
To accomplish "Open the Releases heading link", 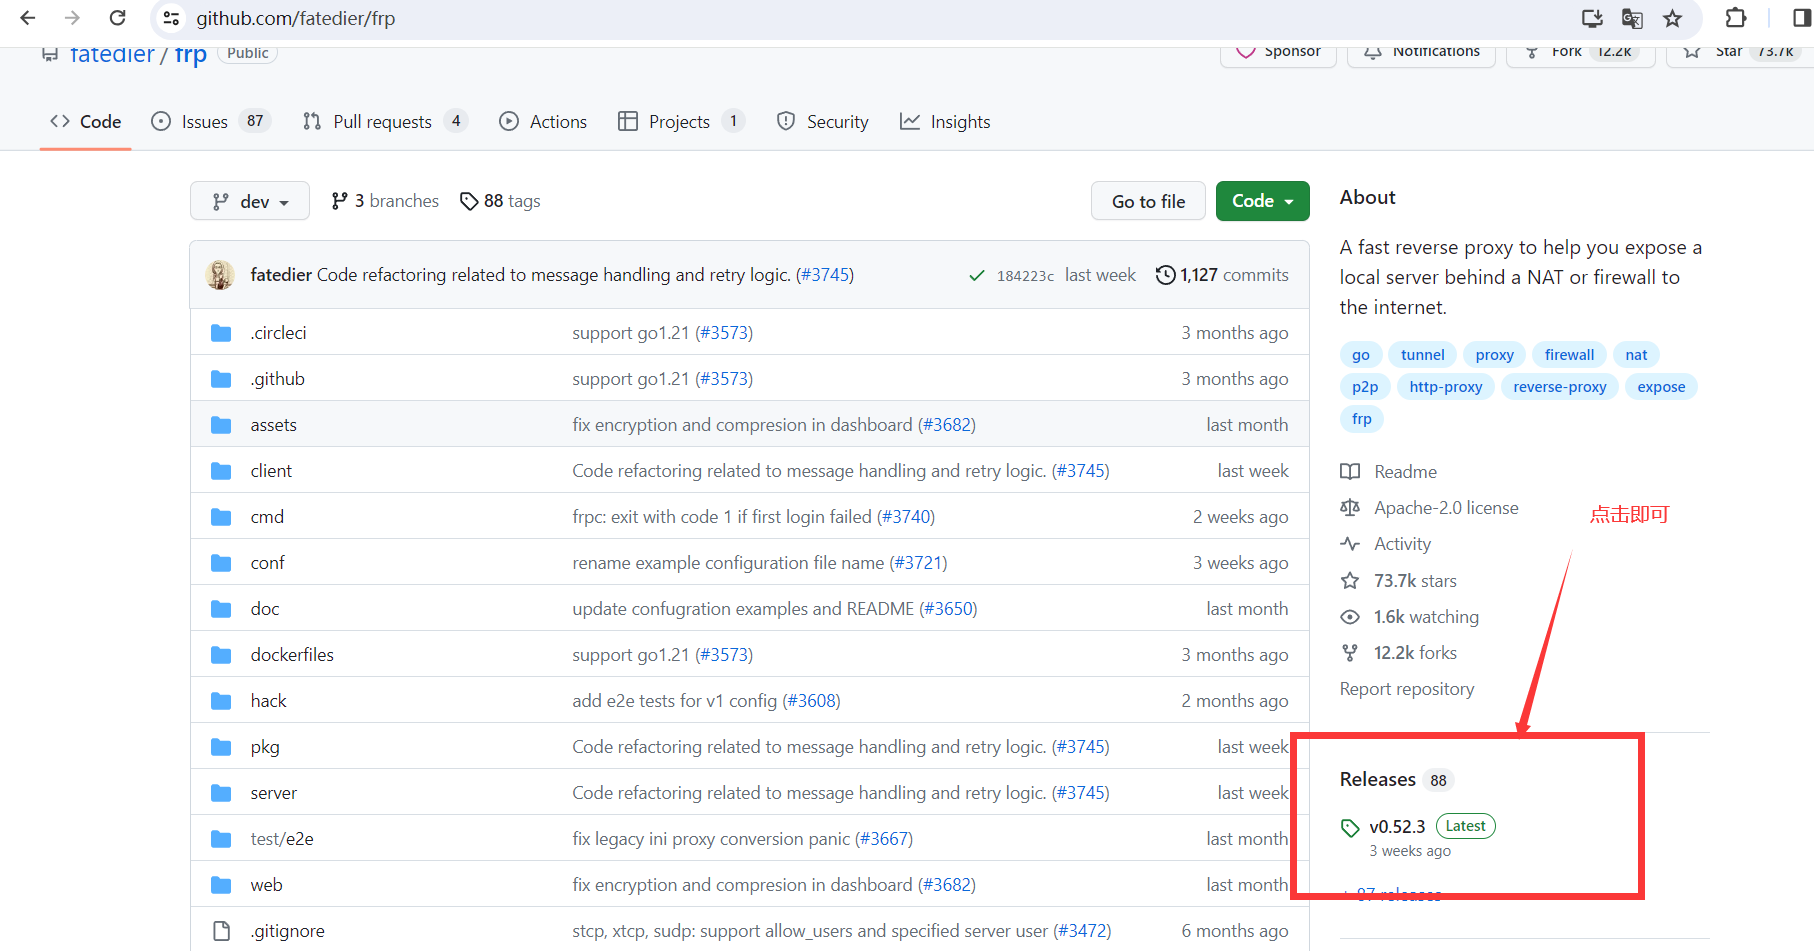I will pos(1378,779).
